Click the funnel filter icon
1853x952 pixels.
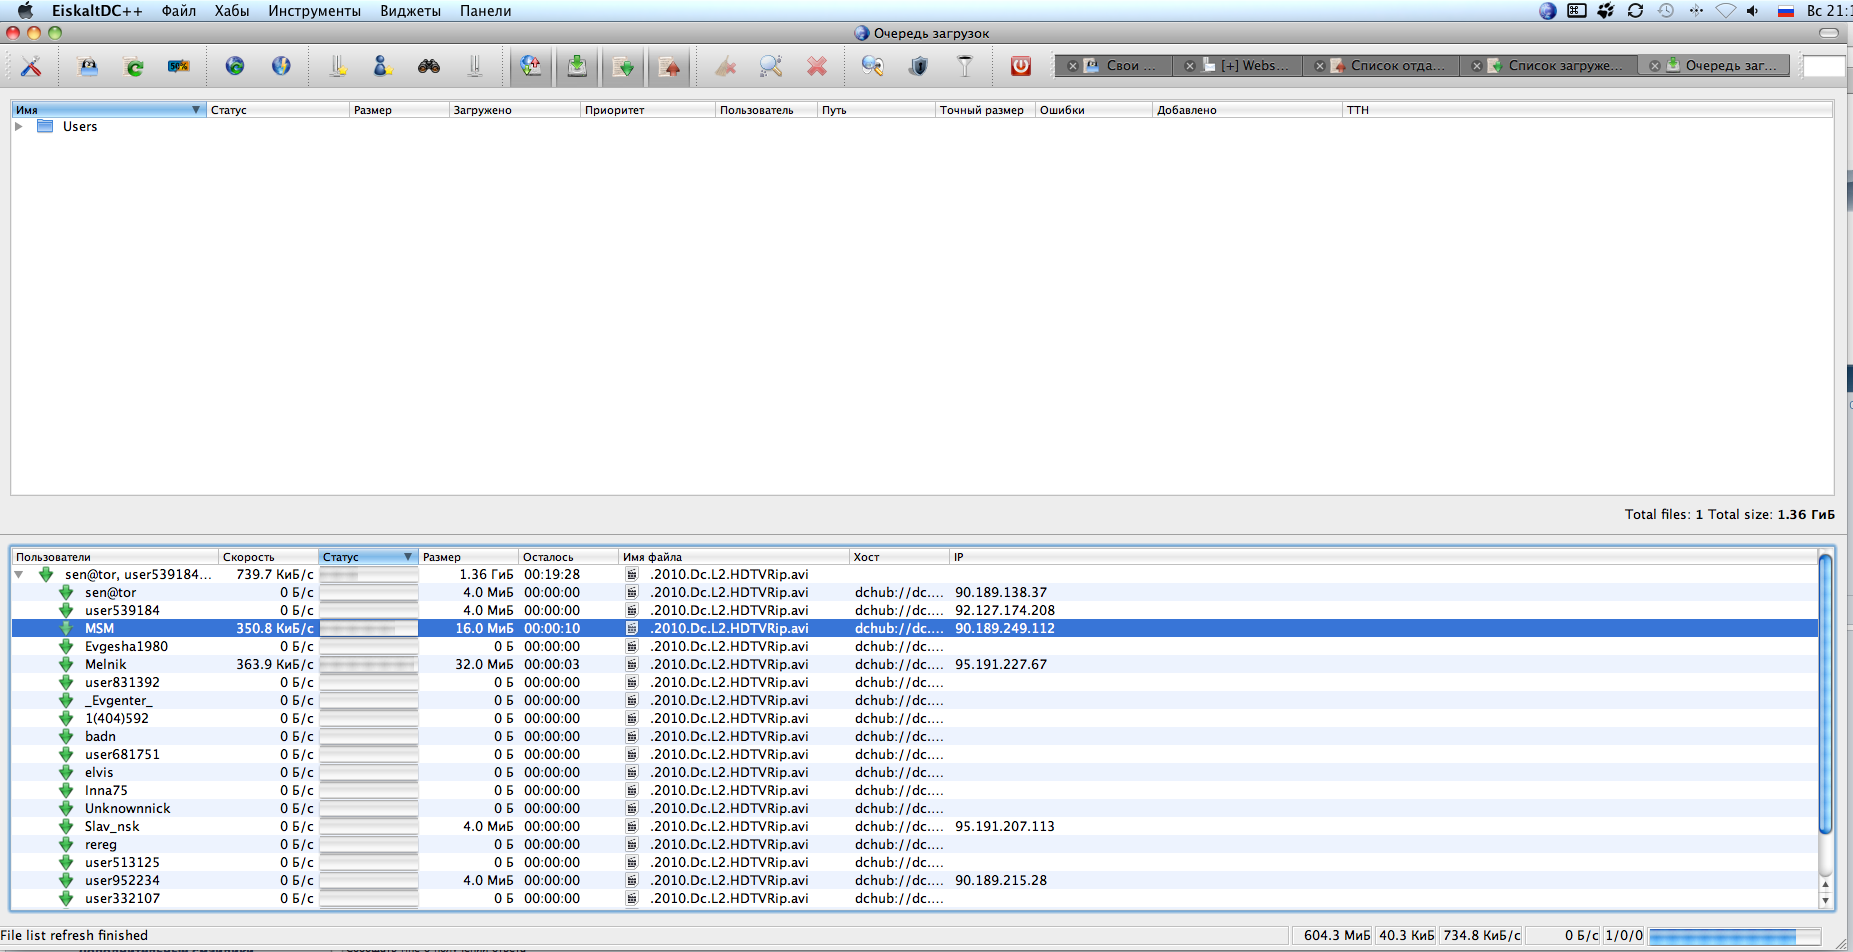965,66
